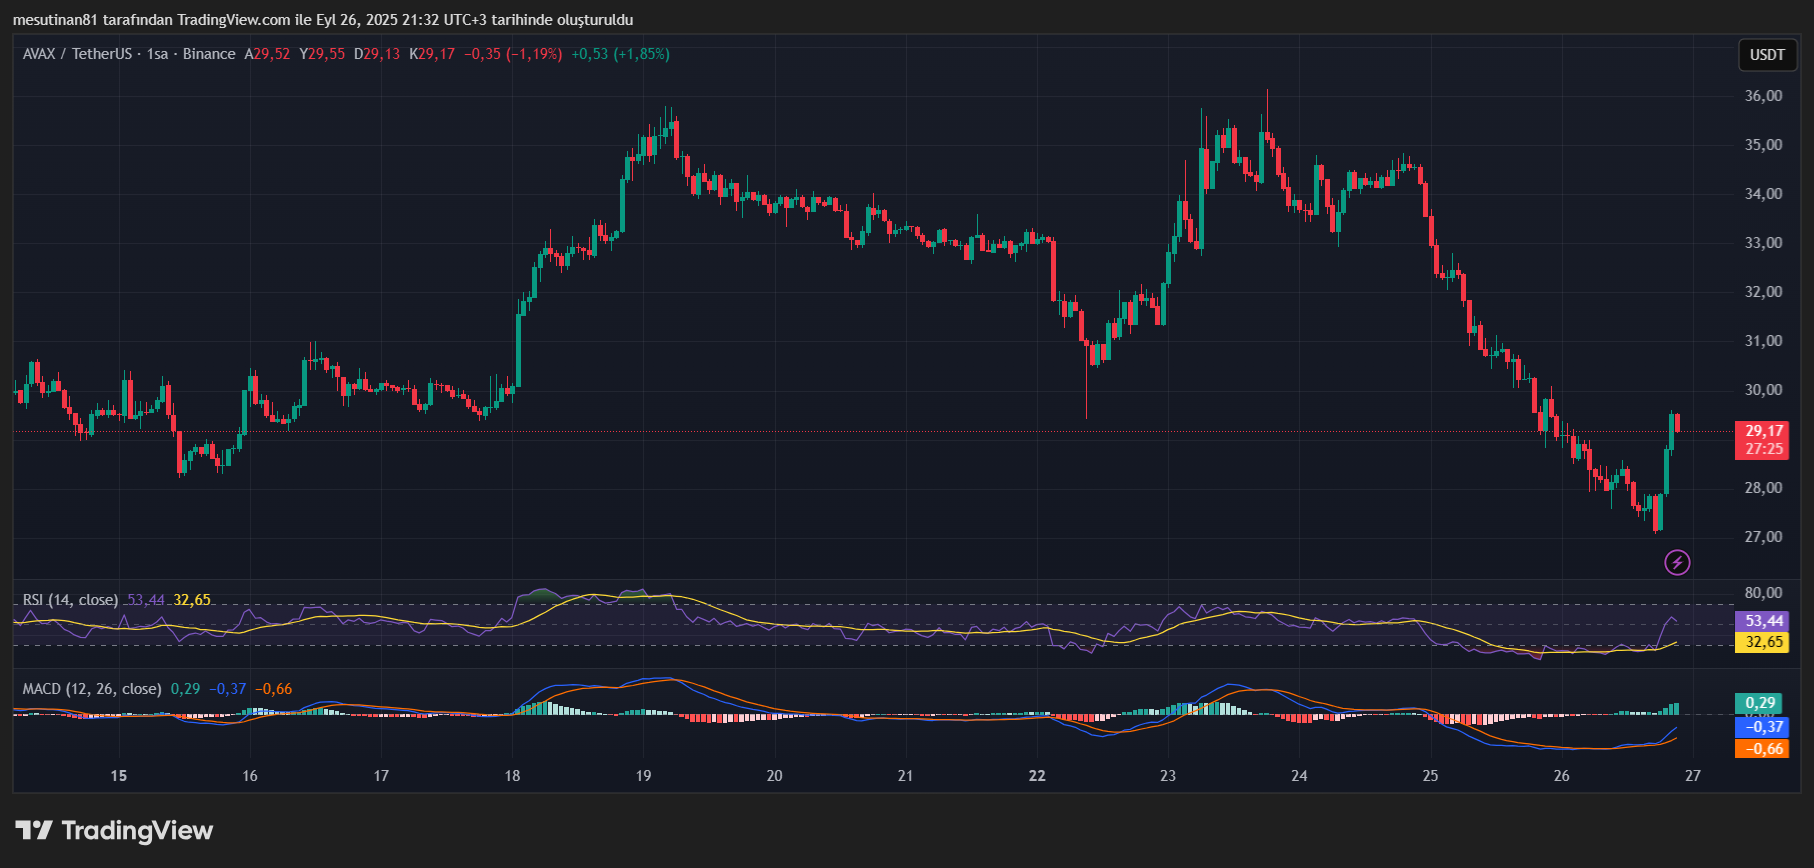The width and height of the screenshot is (1814, 868).
Task: Click the green MACD histogram tag 0,29
Action: point(1760,703)
